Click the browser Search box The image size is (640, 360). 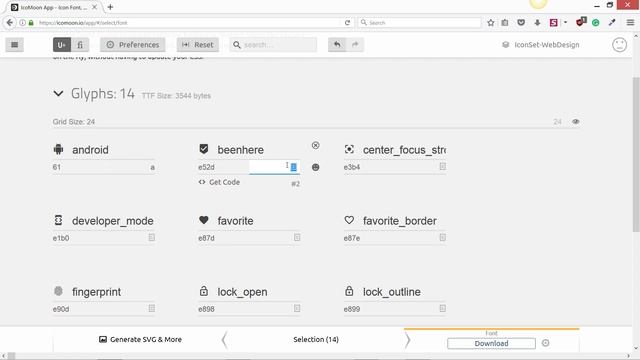click(x=420, y=23)
